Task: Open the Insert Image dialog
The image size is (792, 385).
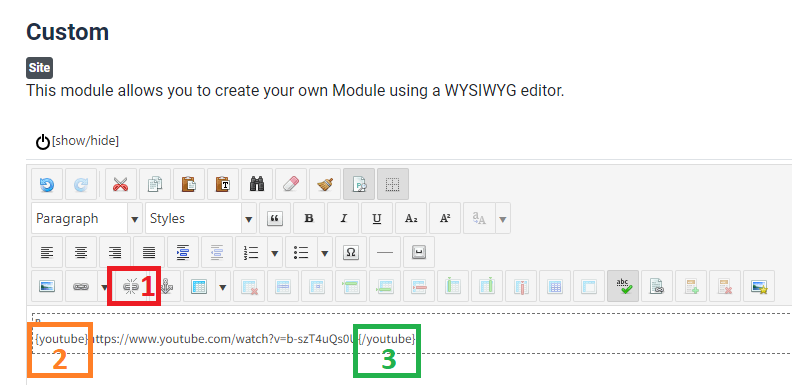Action: (x=47, y=286)
